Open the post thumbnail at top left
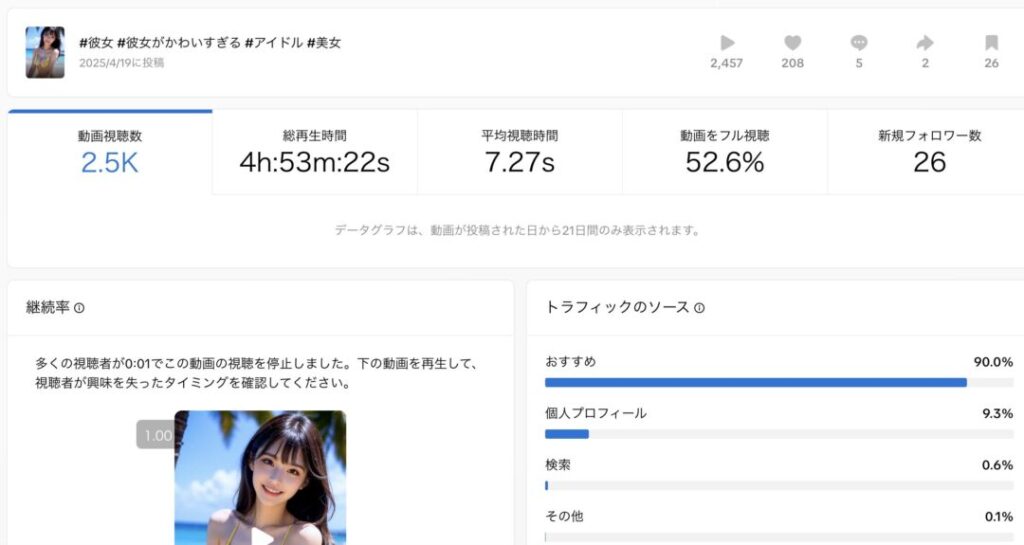This screenshot has width=1024, height=545. (x=45, y=52)
